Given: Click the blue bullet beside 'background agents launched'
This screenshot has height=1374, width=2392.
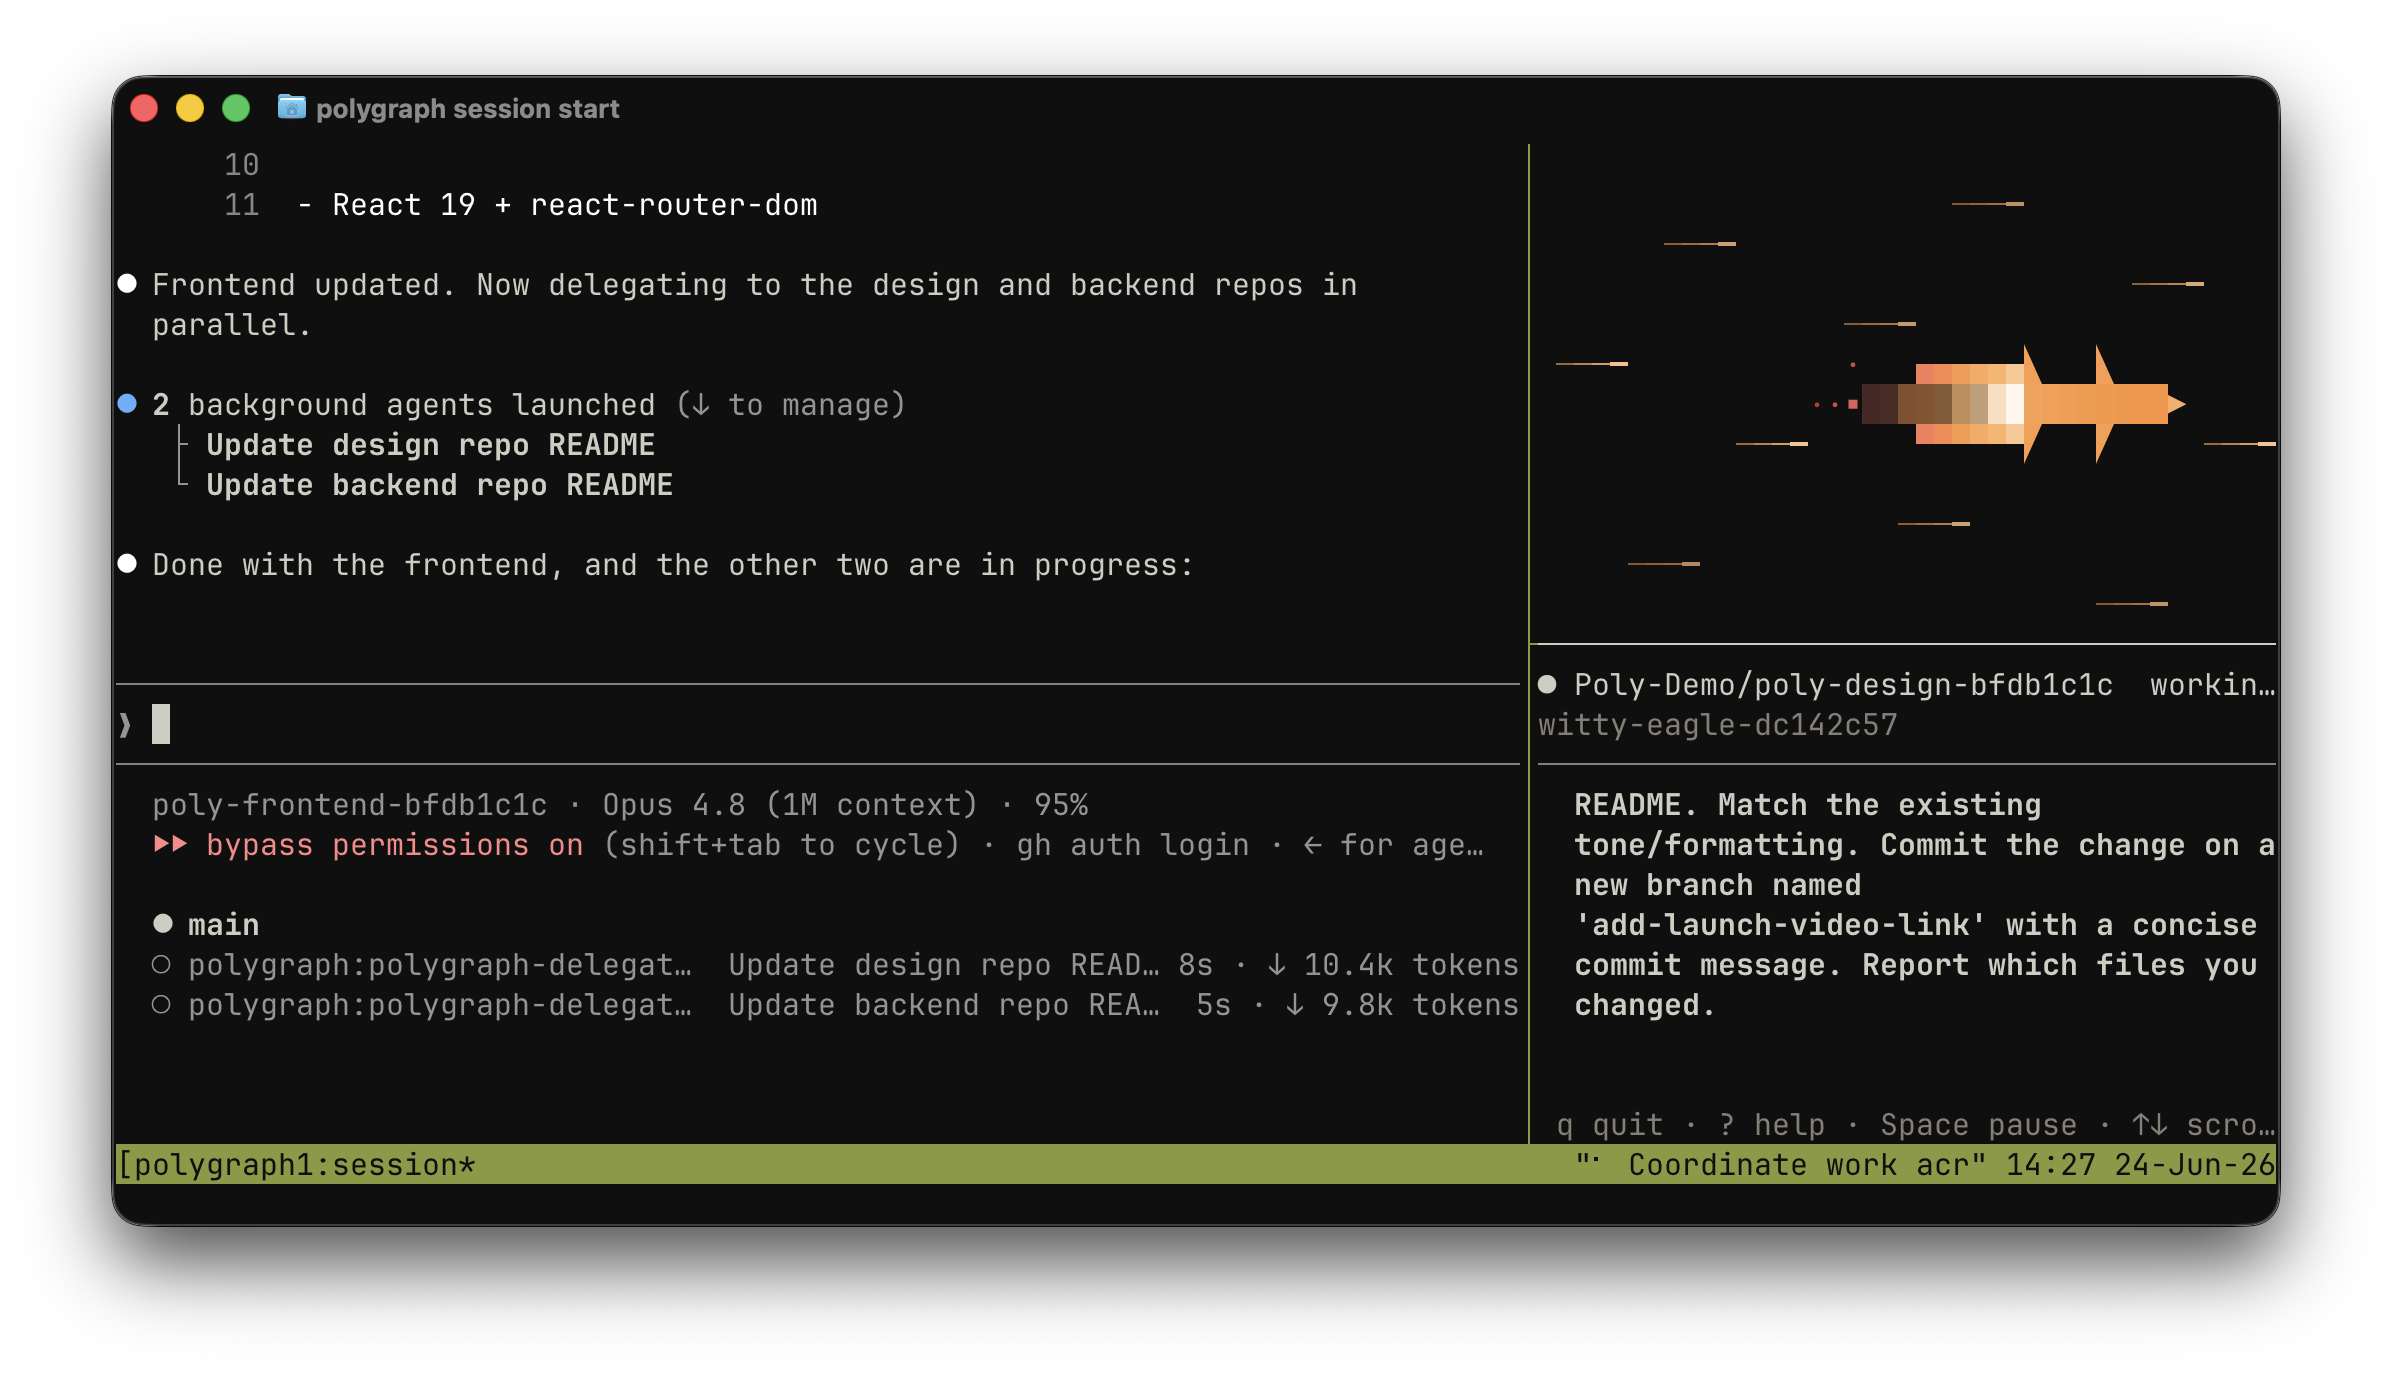Looking at the screenshot, I should click(x=127, y=403).
